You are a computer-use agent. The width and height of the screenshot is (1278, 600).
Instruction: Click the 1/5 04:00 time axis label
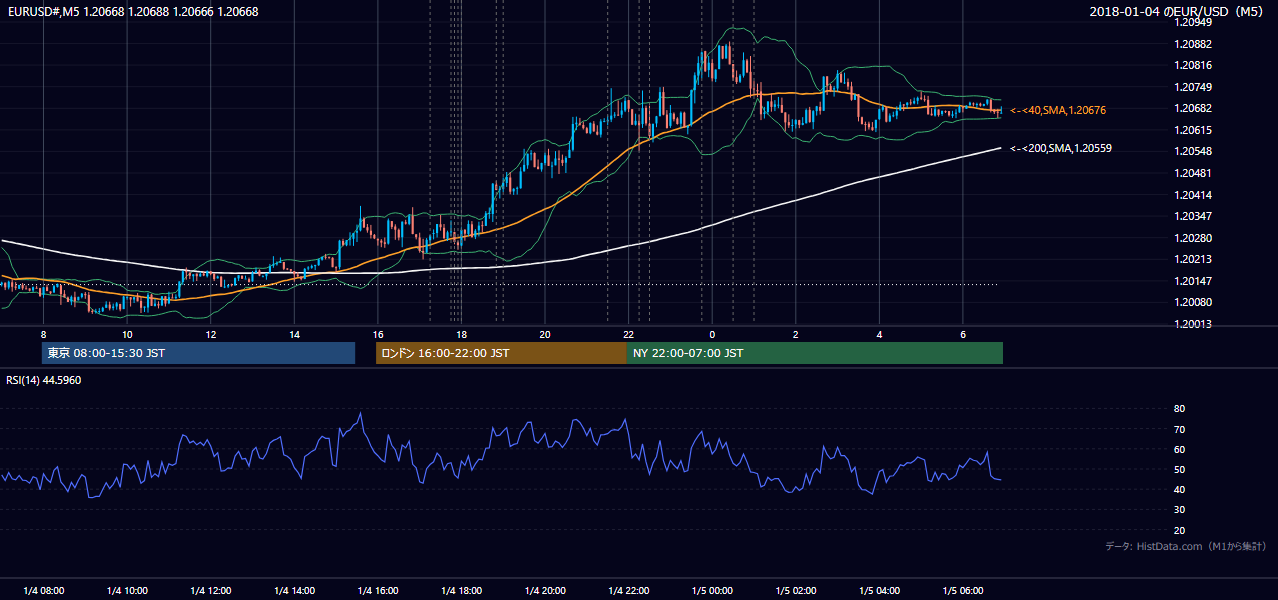pos(879,590)
